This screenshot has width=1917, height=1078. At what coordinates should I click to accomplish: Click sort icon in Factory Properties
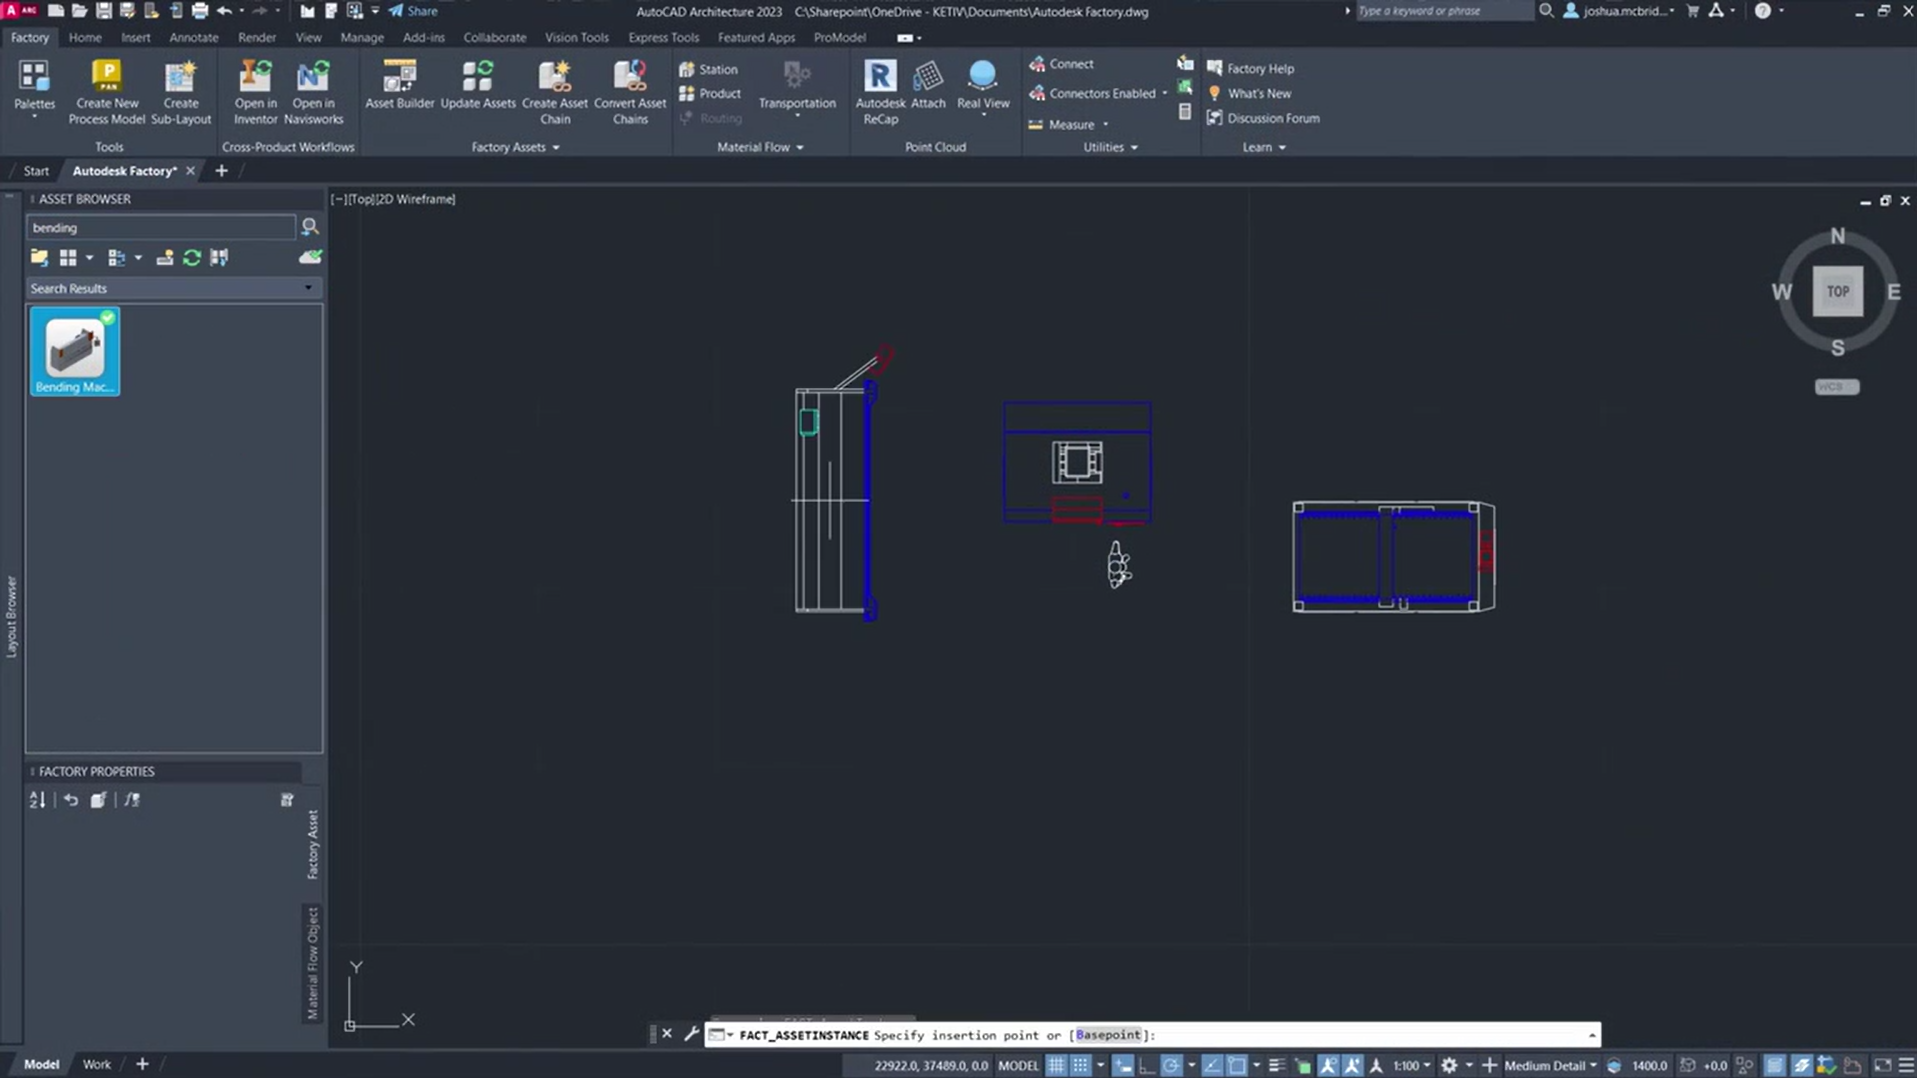(x=37, y=800)
